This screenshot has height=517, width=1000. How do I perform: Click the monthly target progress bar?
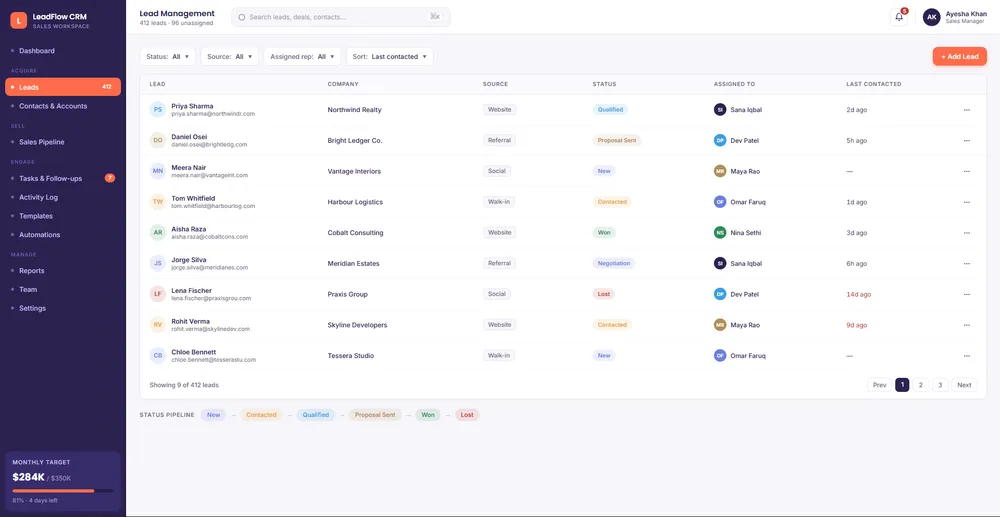coord(62,491)
